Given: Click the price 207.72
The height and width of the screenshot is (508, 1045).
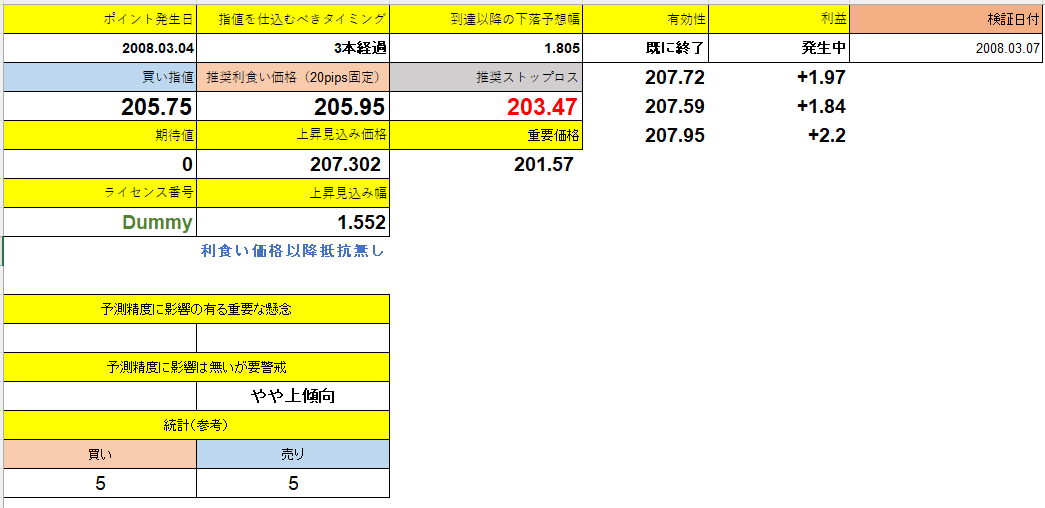Looking at the screenshot, I should (674, 77).
